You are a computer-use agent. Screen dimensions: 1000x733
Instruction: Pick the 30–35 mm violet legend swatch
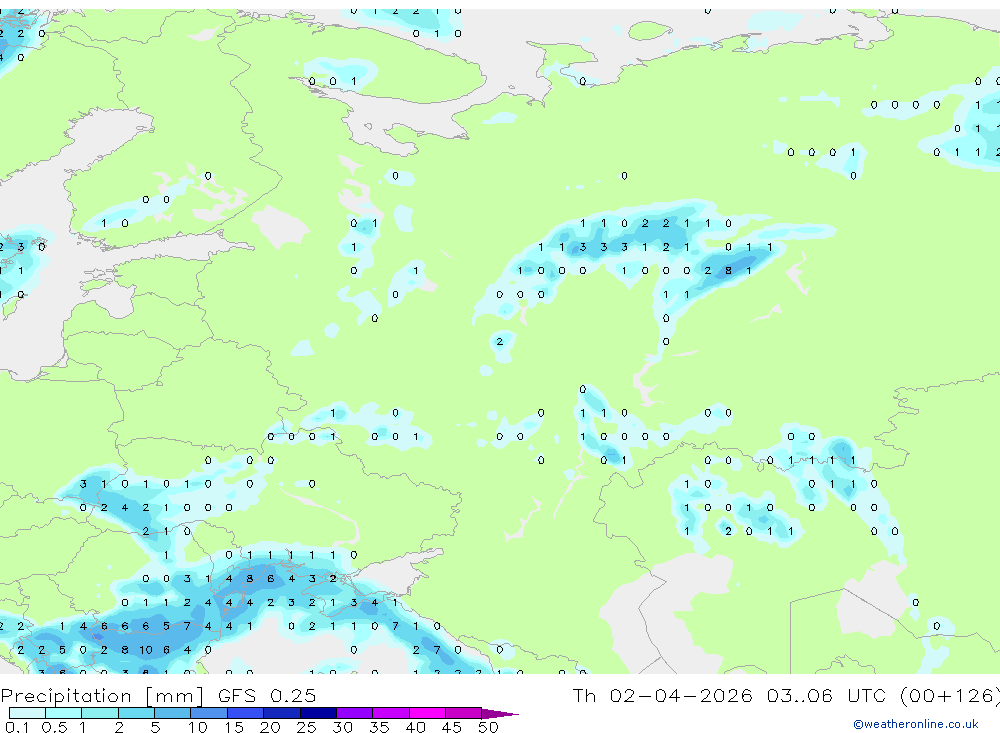click(355, 713)
